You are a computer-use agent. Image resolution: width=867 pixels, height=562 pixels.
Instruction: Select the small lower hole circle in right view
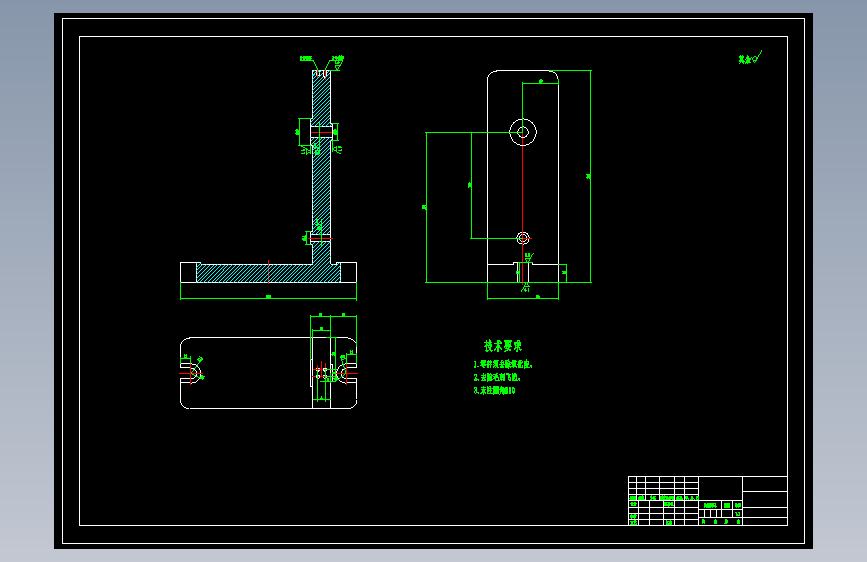tap(523, 238)
